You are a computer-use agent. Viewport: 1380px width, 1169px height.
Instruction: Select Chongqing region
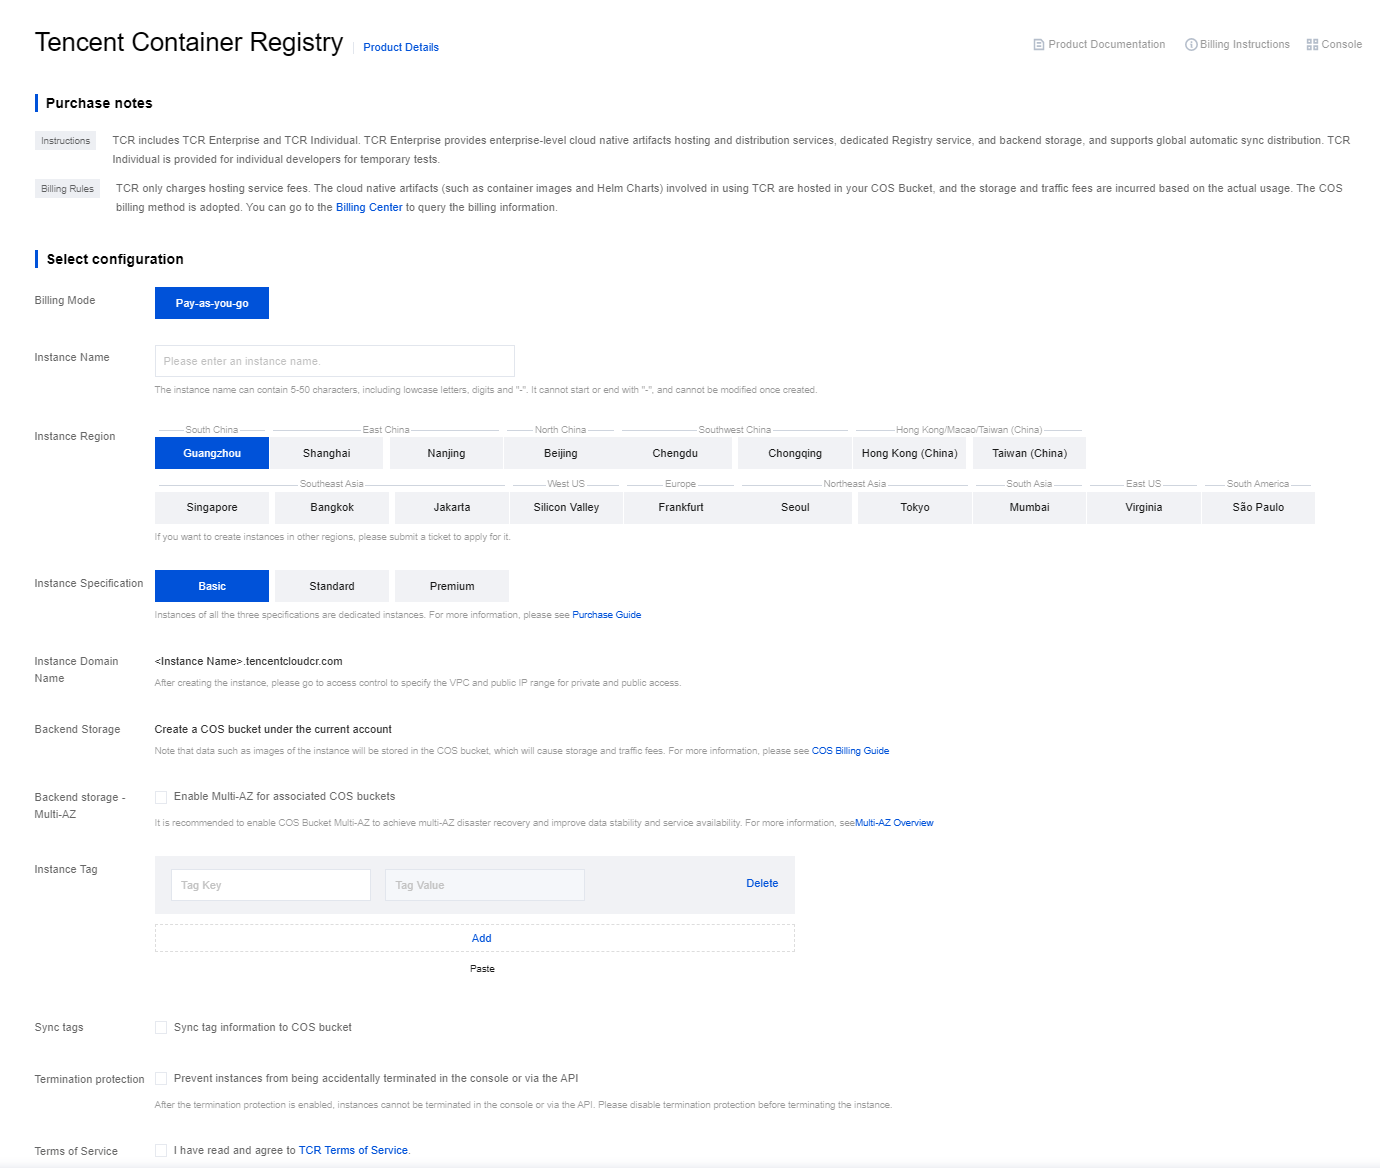[795, 453]
